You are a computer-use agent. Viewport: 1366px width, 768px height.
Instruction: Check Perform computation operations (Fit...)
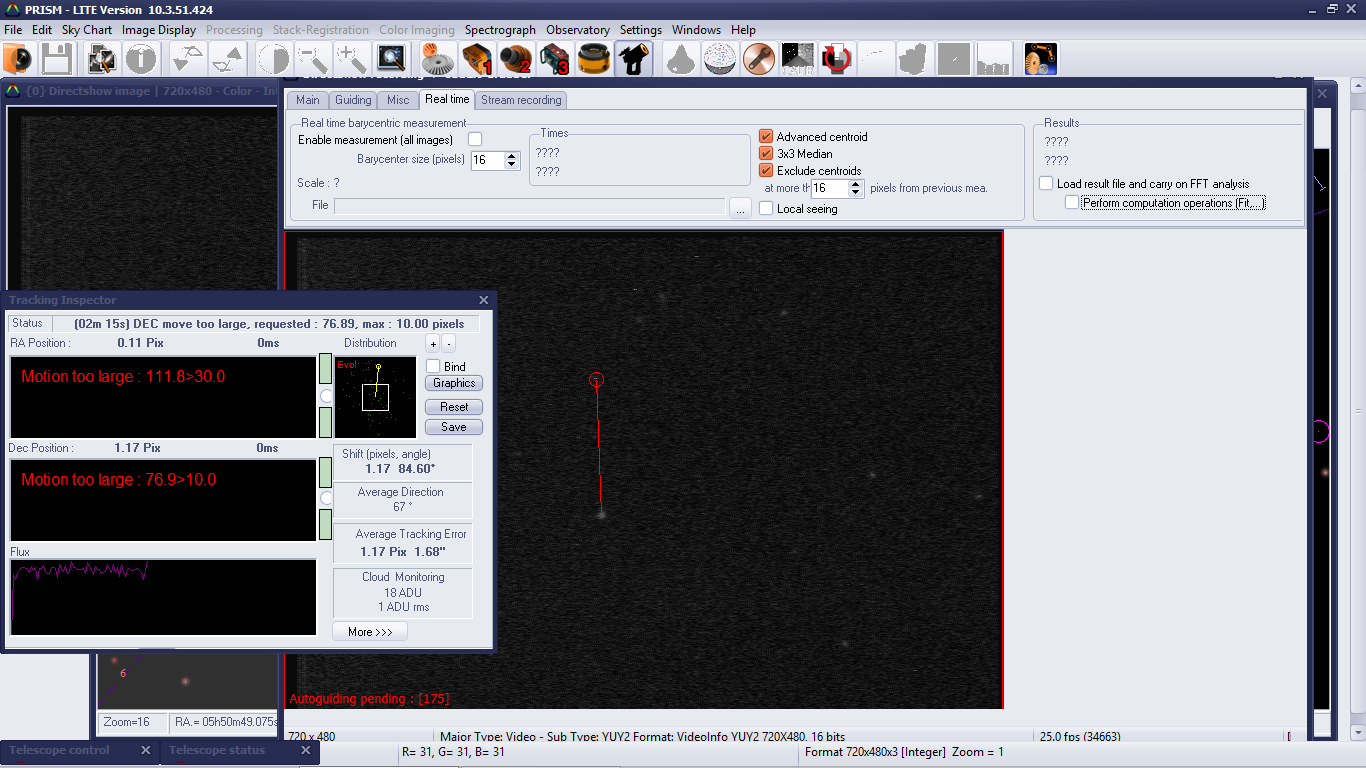click(1072, 202)
